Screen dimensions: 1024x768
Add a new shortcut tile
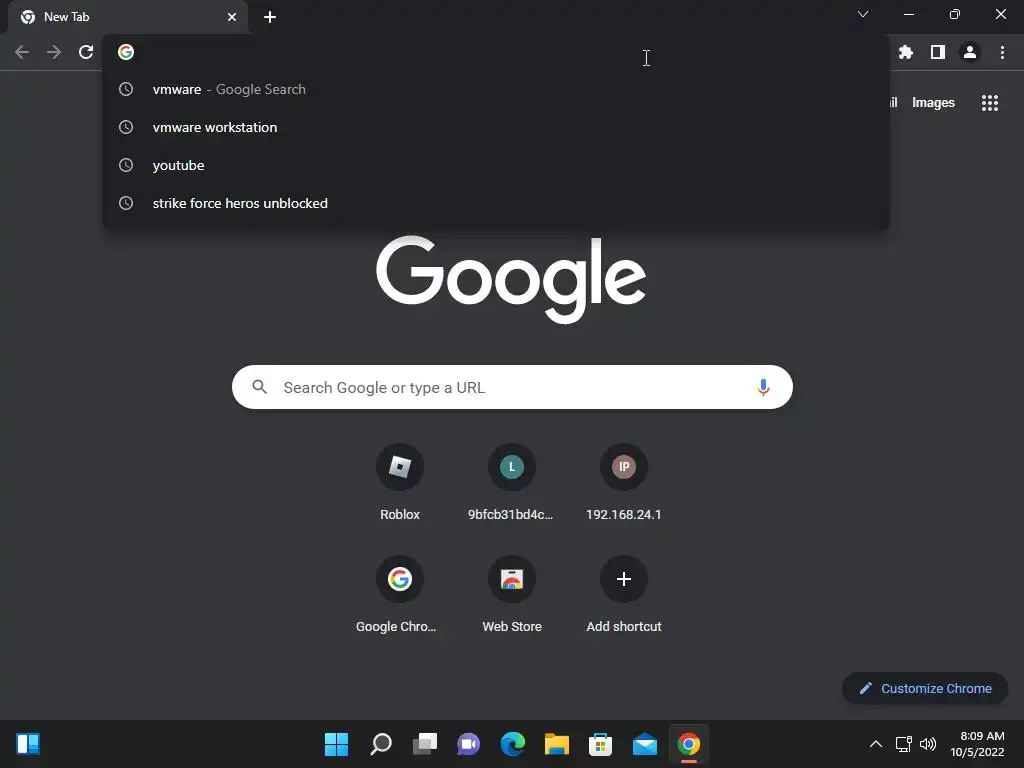tap(624, 596)
